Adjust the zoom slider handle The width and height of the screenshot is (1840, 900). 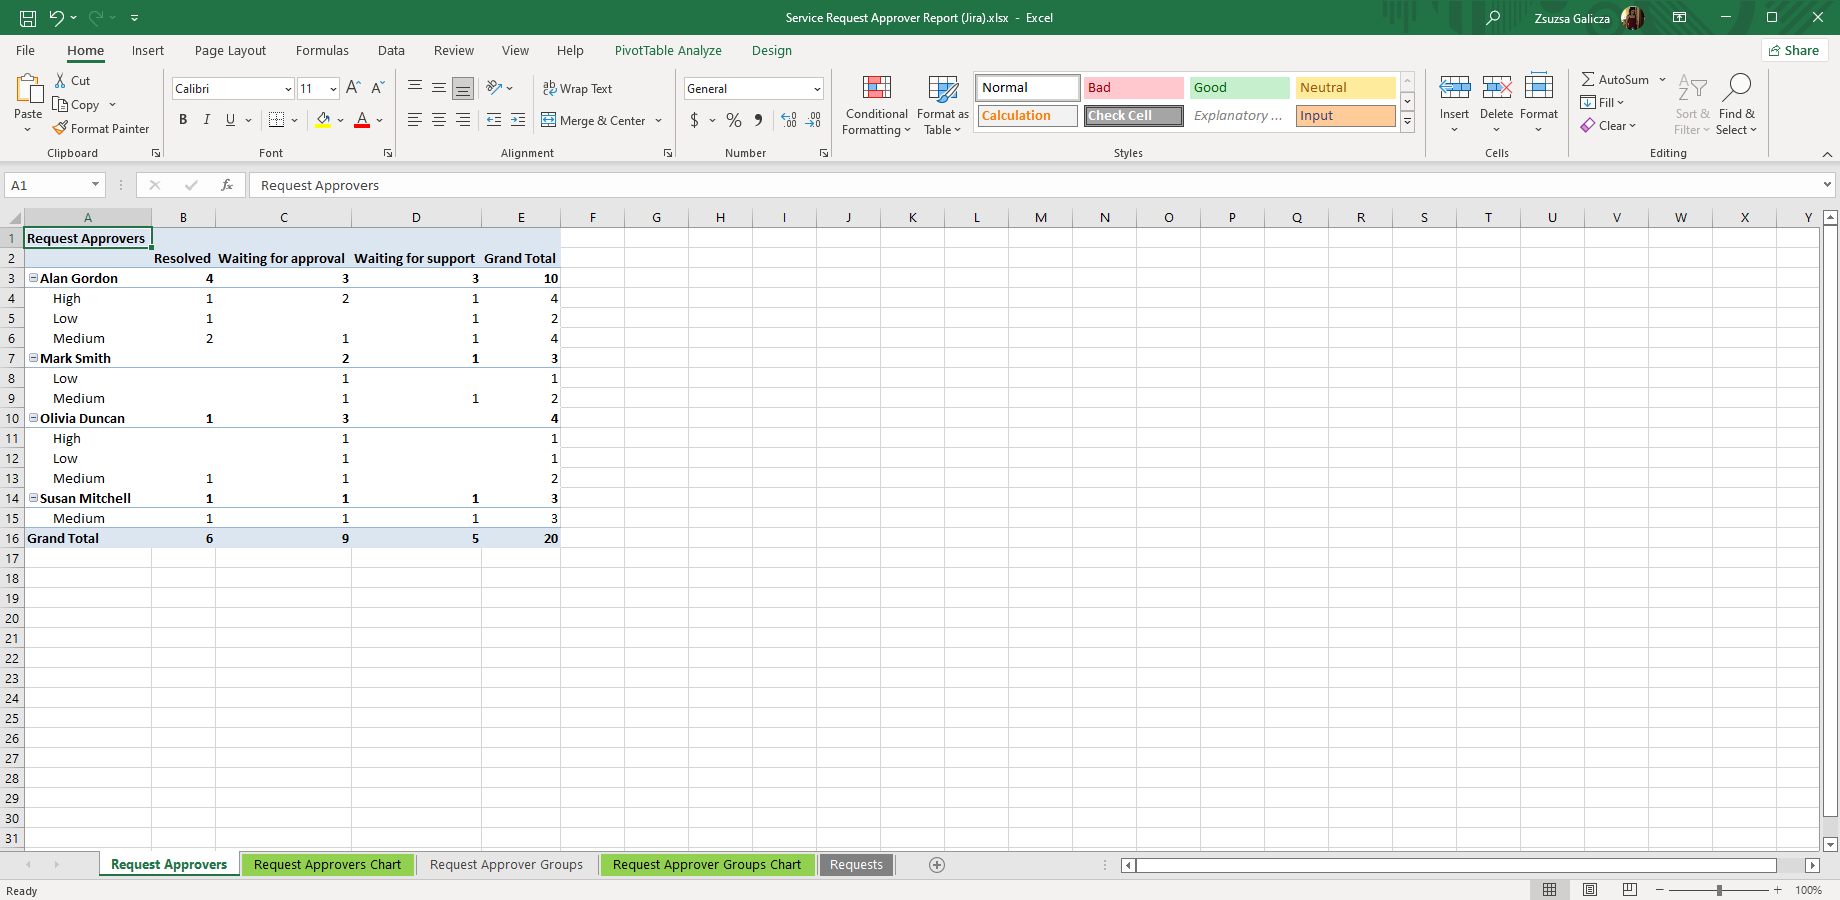click(1719, 890)
